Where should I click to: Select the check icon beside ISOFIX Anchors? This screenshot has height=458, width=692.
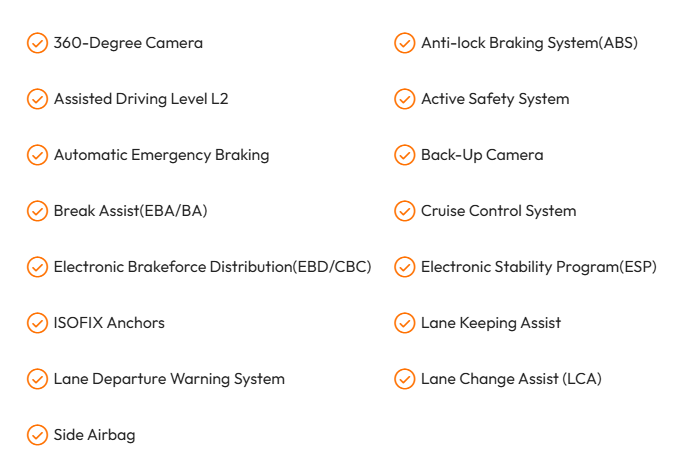[x=37, y=323]
